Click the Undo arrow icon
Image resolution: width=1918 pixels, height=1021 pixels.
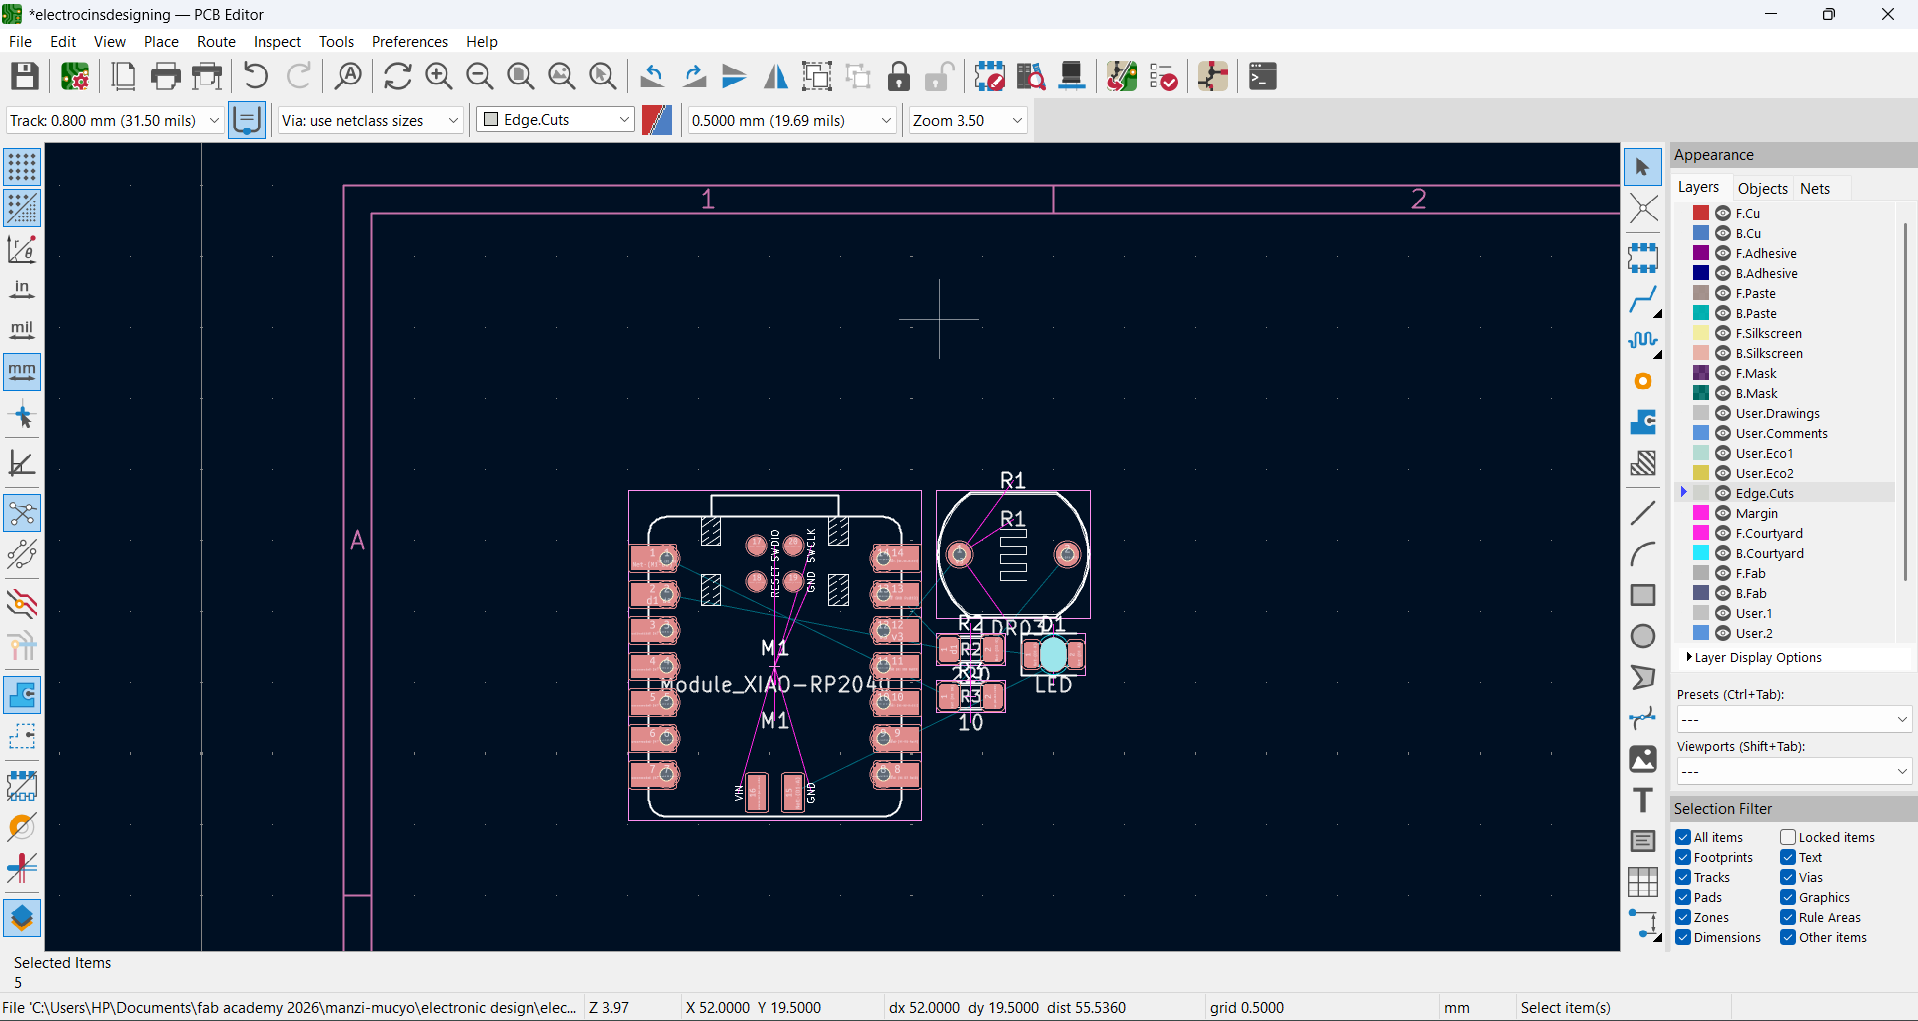256,77
